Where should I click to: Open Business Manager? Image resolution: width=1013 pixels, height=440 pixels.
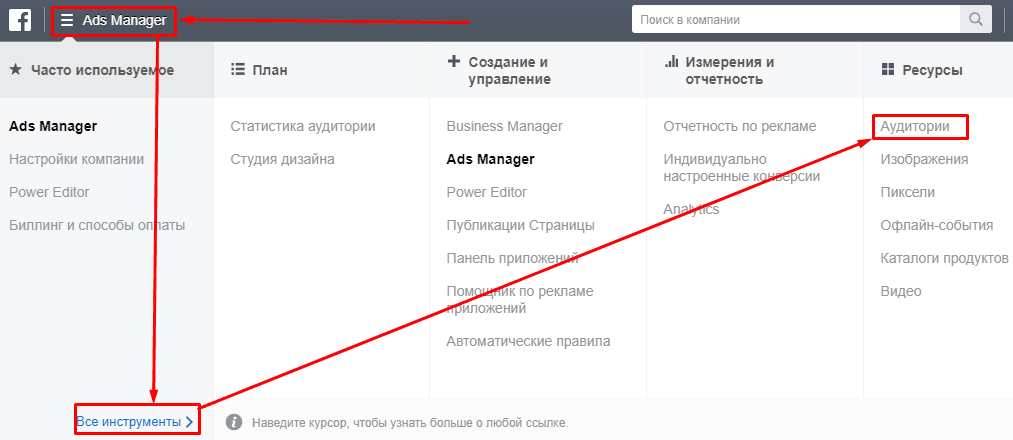pos(505,126)
